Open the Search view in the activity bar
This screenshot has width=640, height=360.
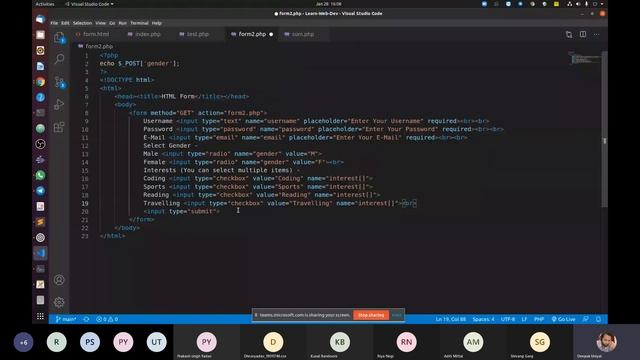(59, 59)
